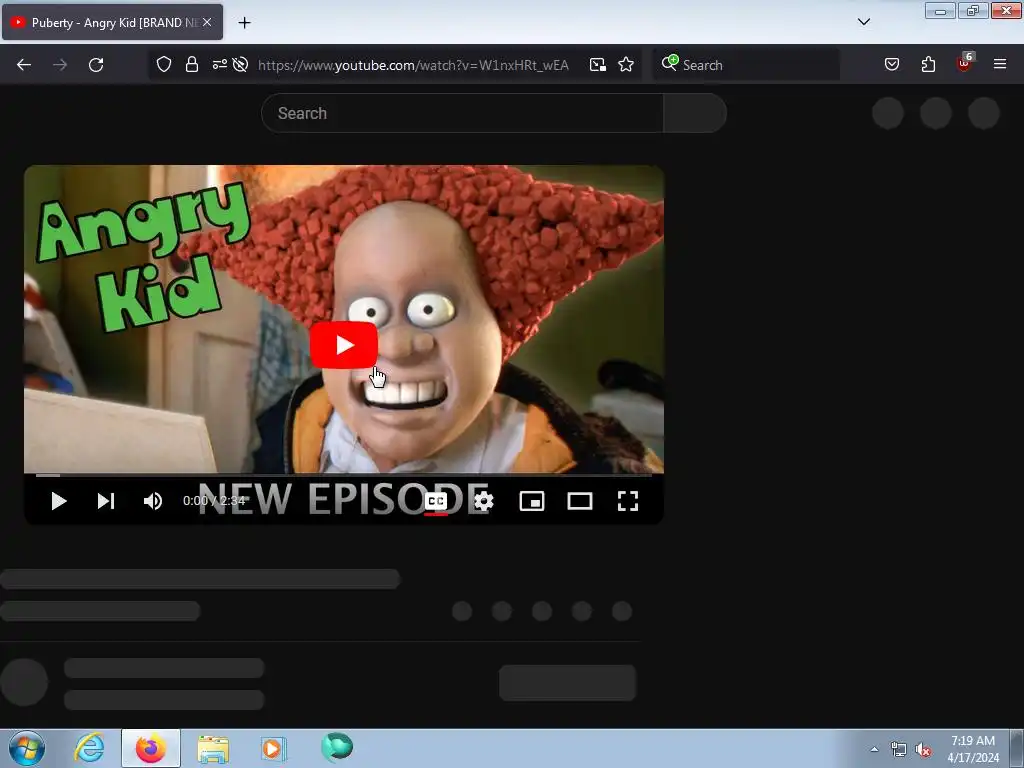Open the Windows Start menu
The height and width of the screenshot is (768, 1024).
click(27, 748)
